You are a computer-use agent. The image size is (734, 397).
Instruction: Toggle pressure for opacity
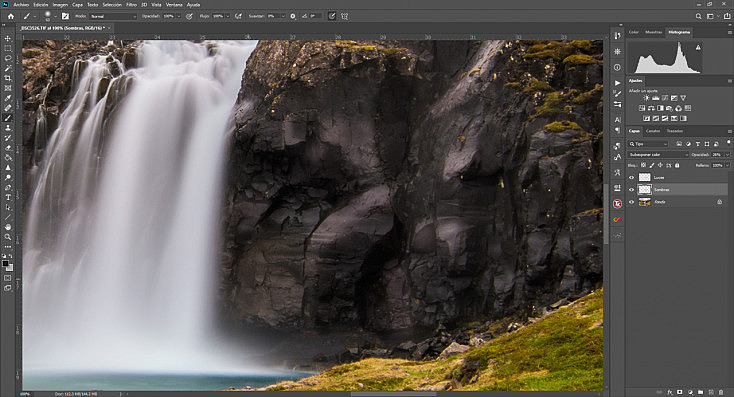(189, 16)
